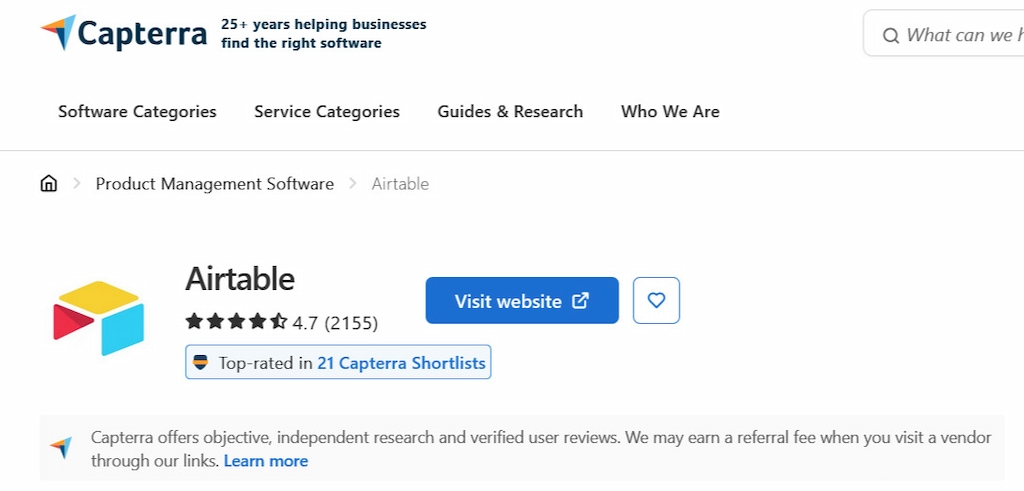Open the Guides & Research menu
This screenshot has height=491, width=1024.
[510, 112]
